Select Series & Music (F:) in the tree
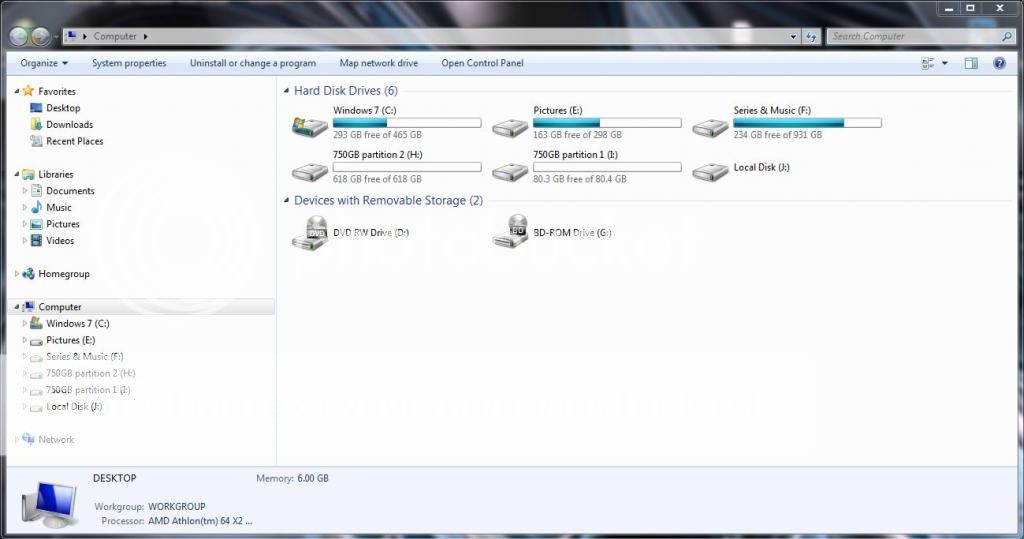This screenshot has width=1024, height=539. (x=84, y=357)
